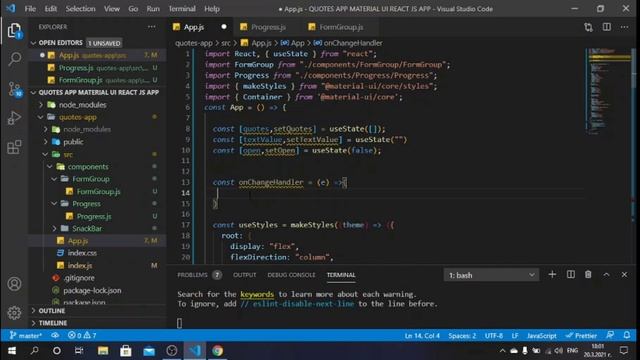Open the Terminal menu
Image resolution: width=640 pixels, height=360 pixels.
182,9
